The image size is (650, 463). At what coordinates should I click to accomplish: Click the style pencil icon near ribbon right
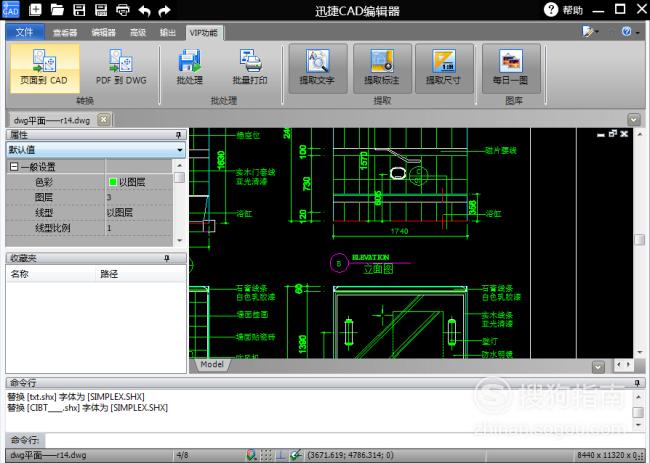pos(587,31)
